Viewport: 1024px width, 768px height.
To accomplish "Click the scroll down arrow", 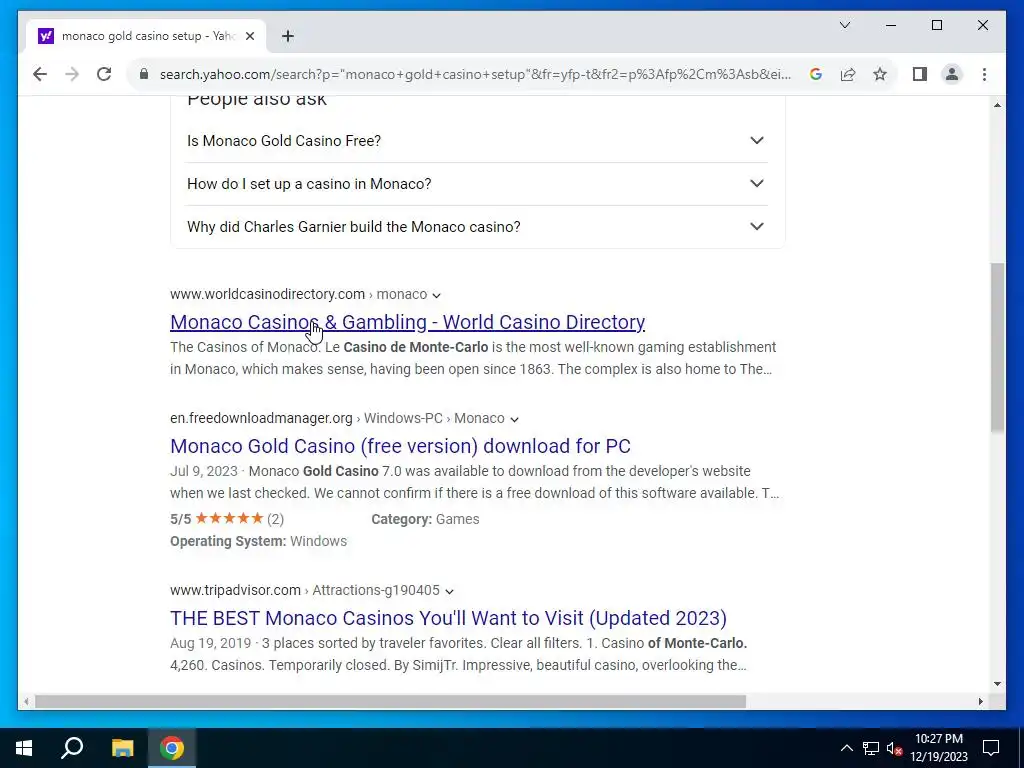I will (x=997, y=684).
